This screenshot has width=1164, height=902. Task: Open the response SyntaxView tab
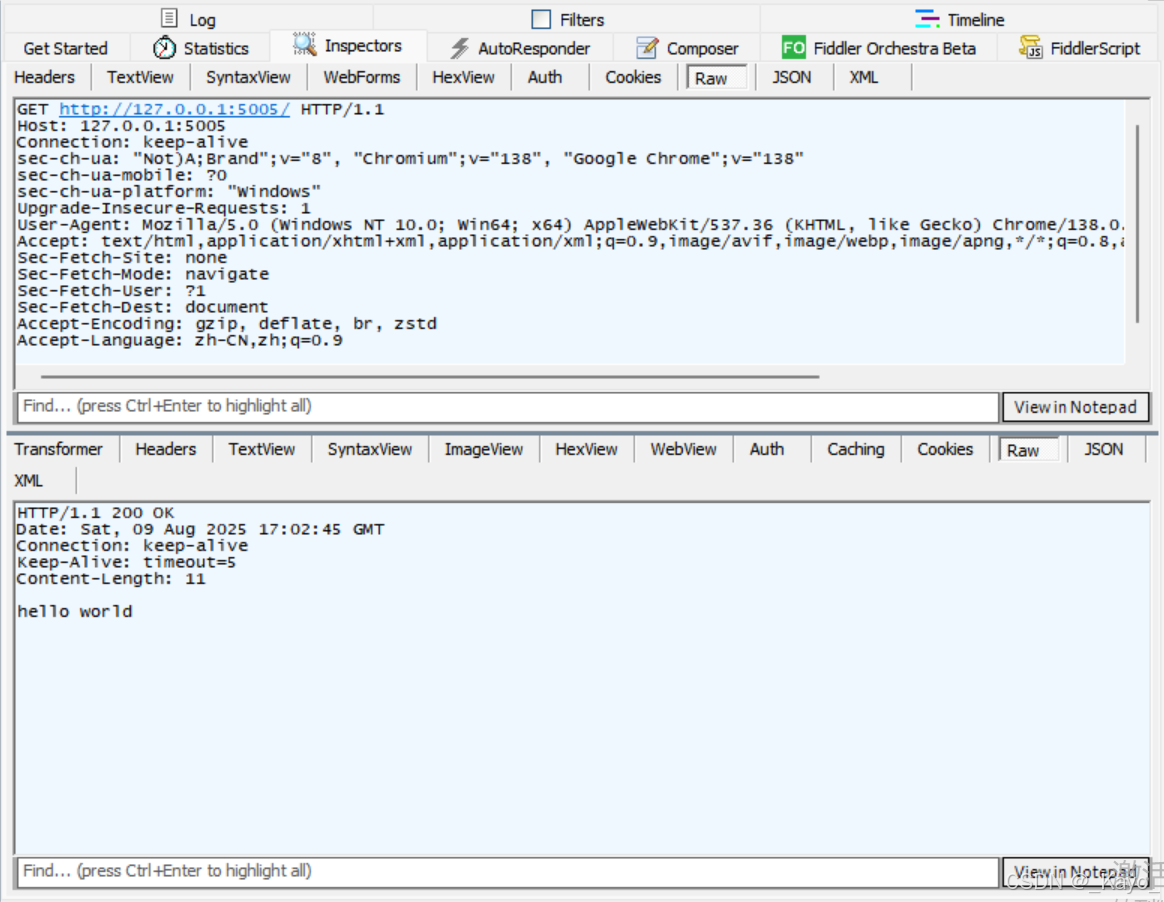(x=370, y=449)
